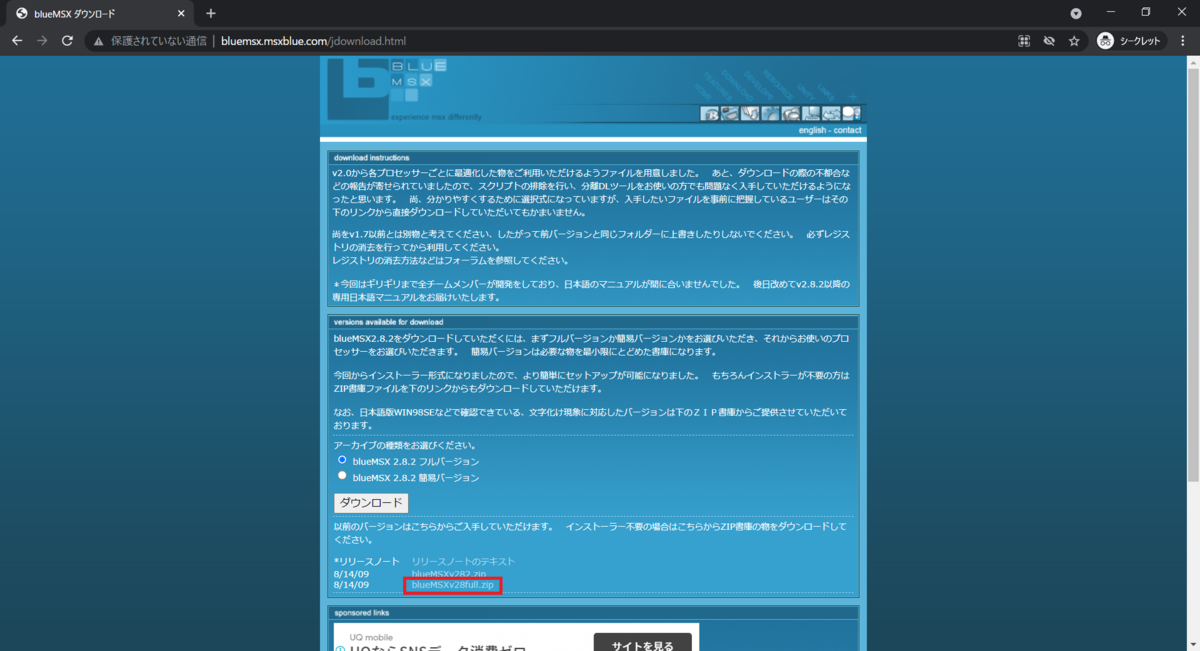Screen dimensions: 1200x651
Task: Open the Develope navigation icon
Action: pyautogui.click(x=770, y=113)
